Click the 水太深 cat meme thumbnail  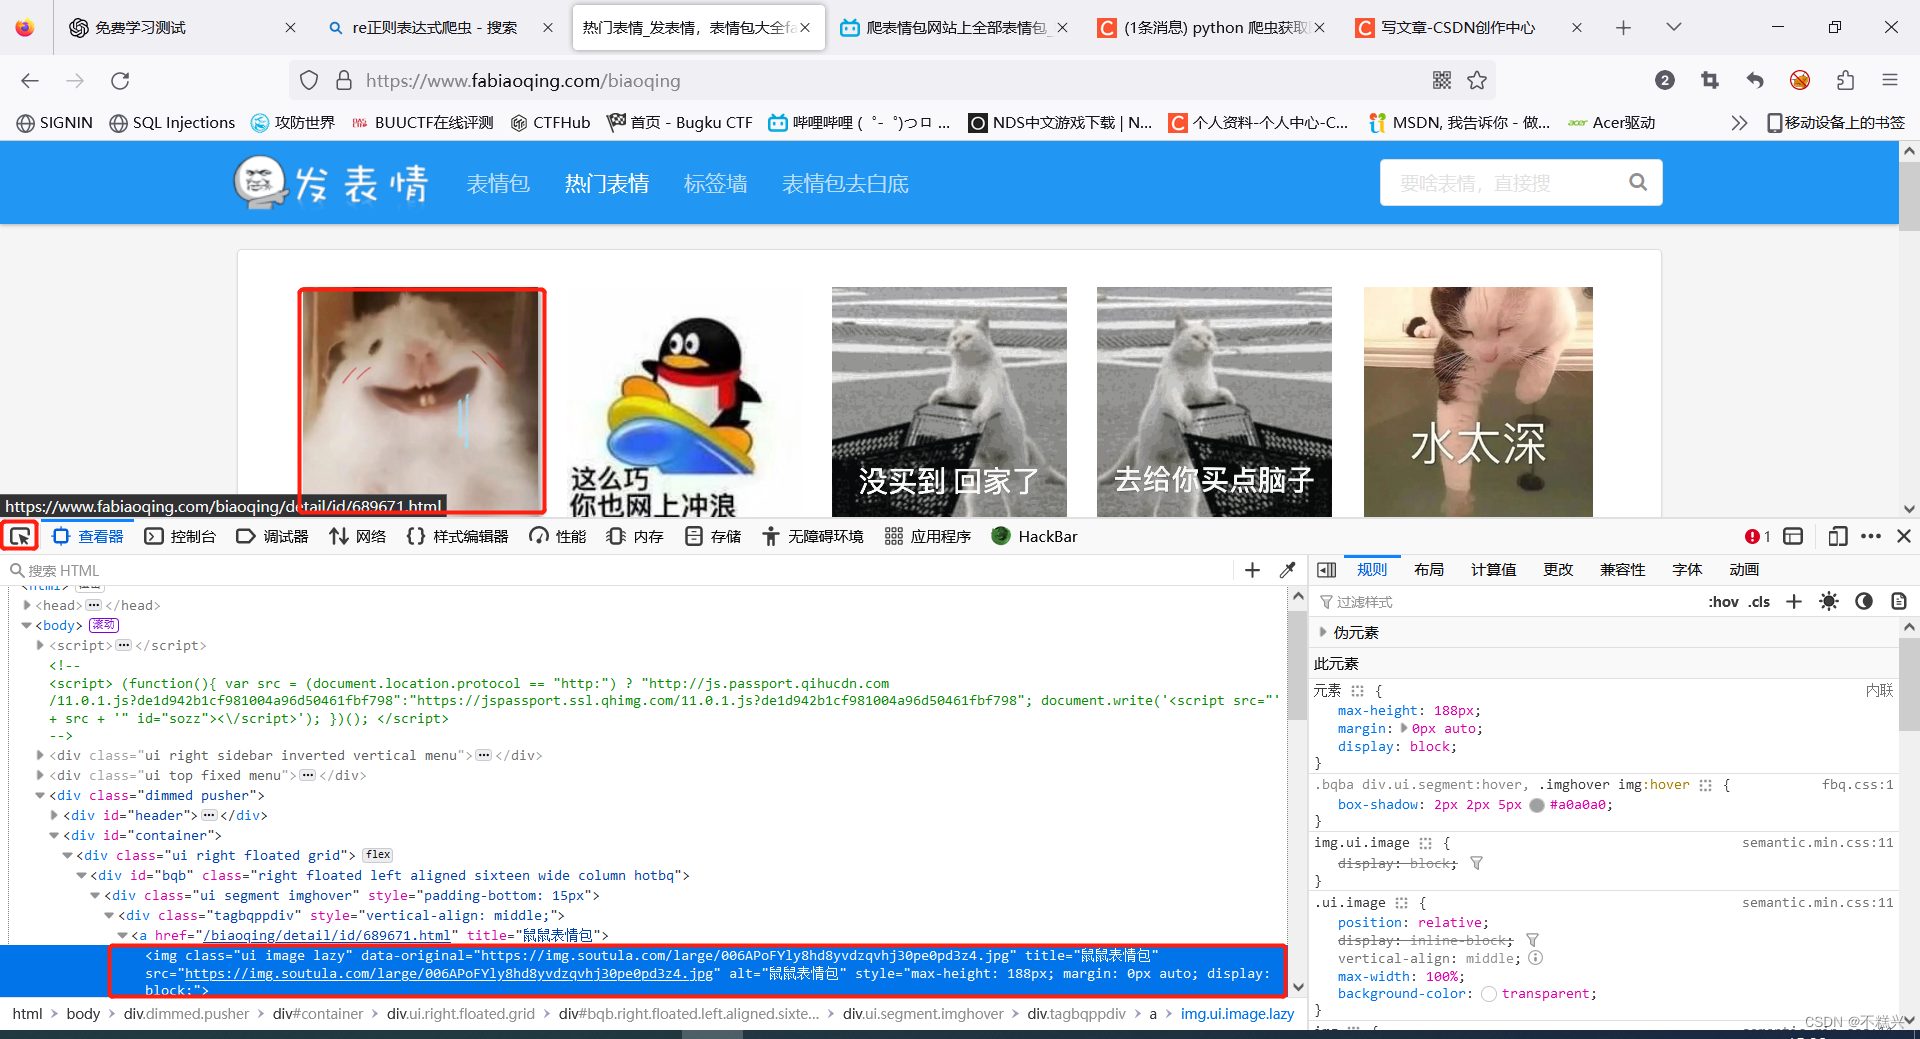(1478, 401)
